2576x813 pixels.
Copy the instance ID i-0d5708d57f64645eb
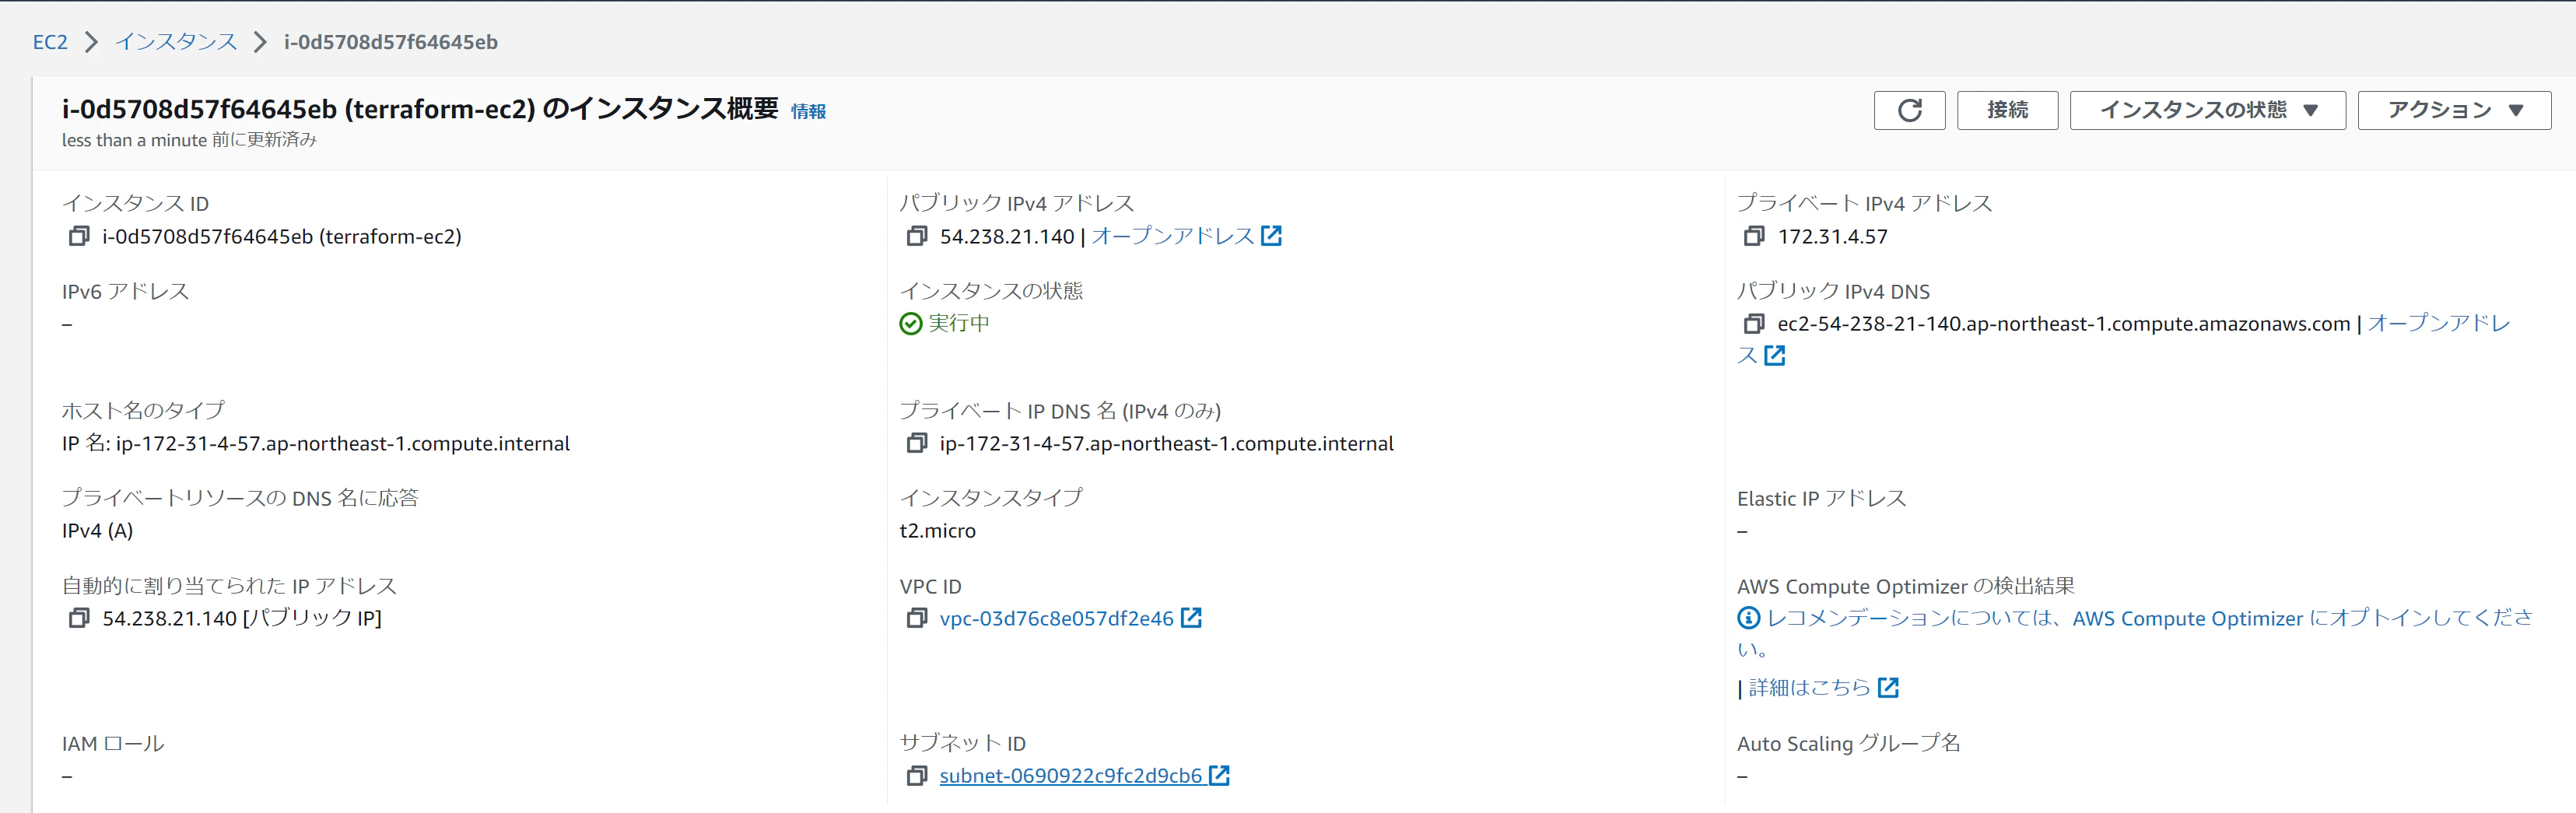click(x=78, y=237)
